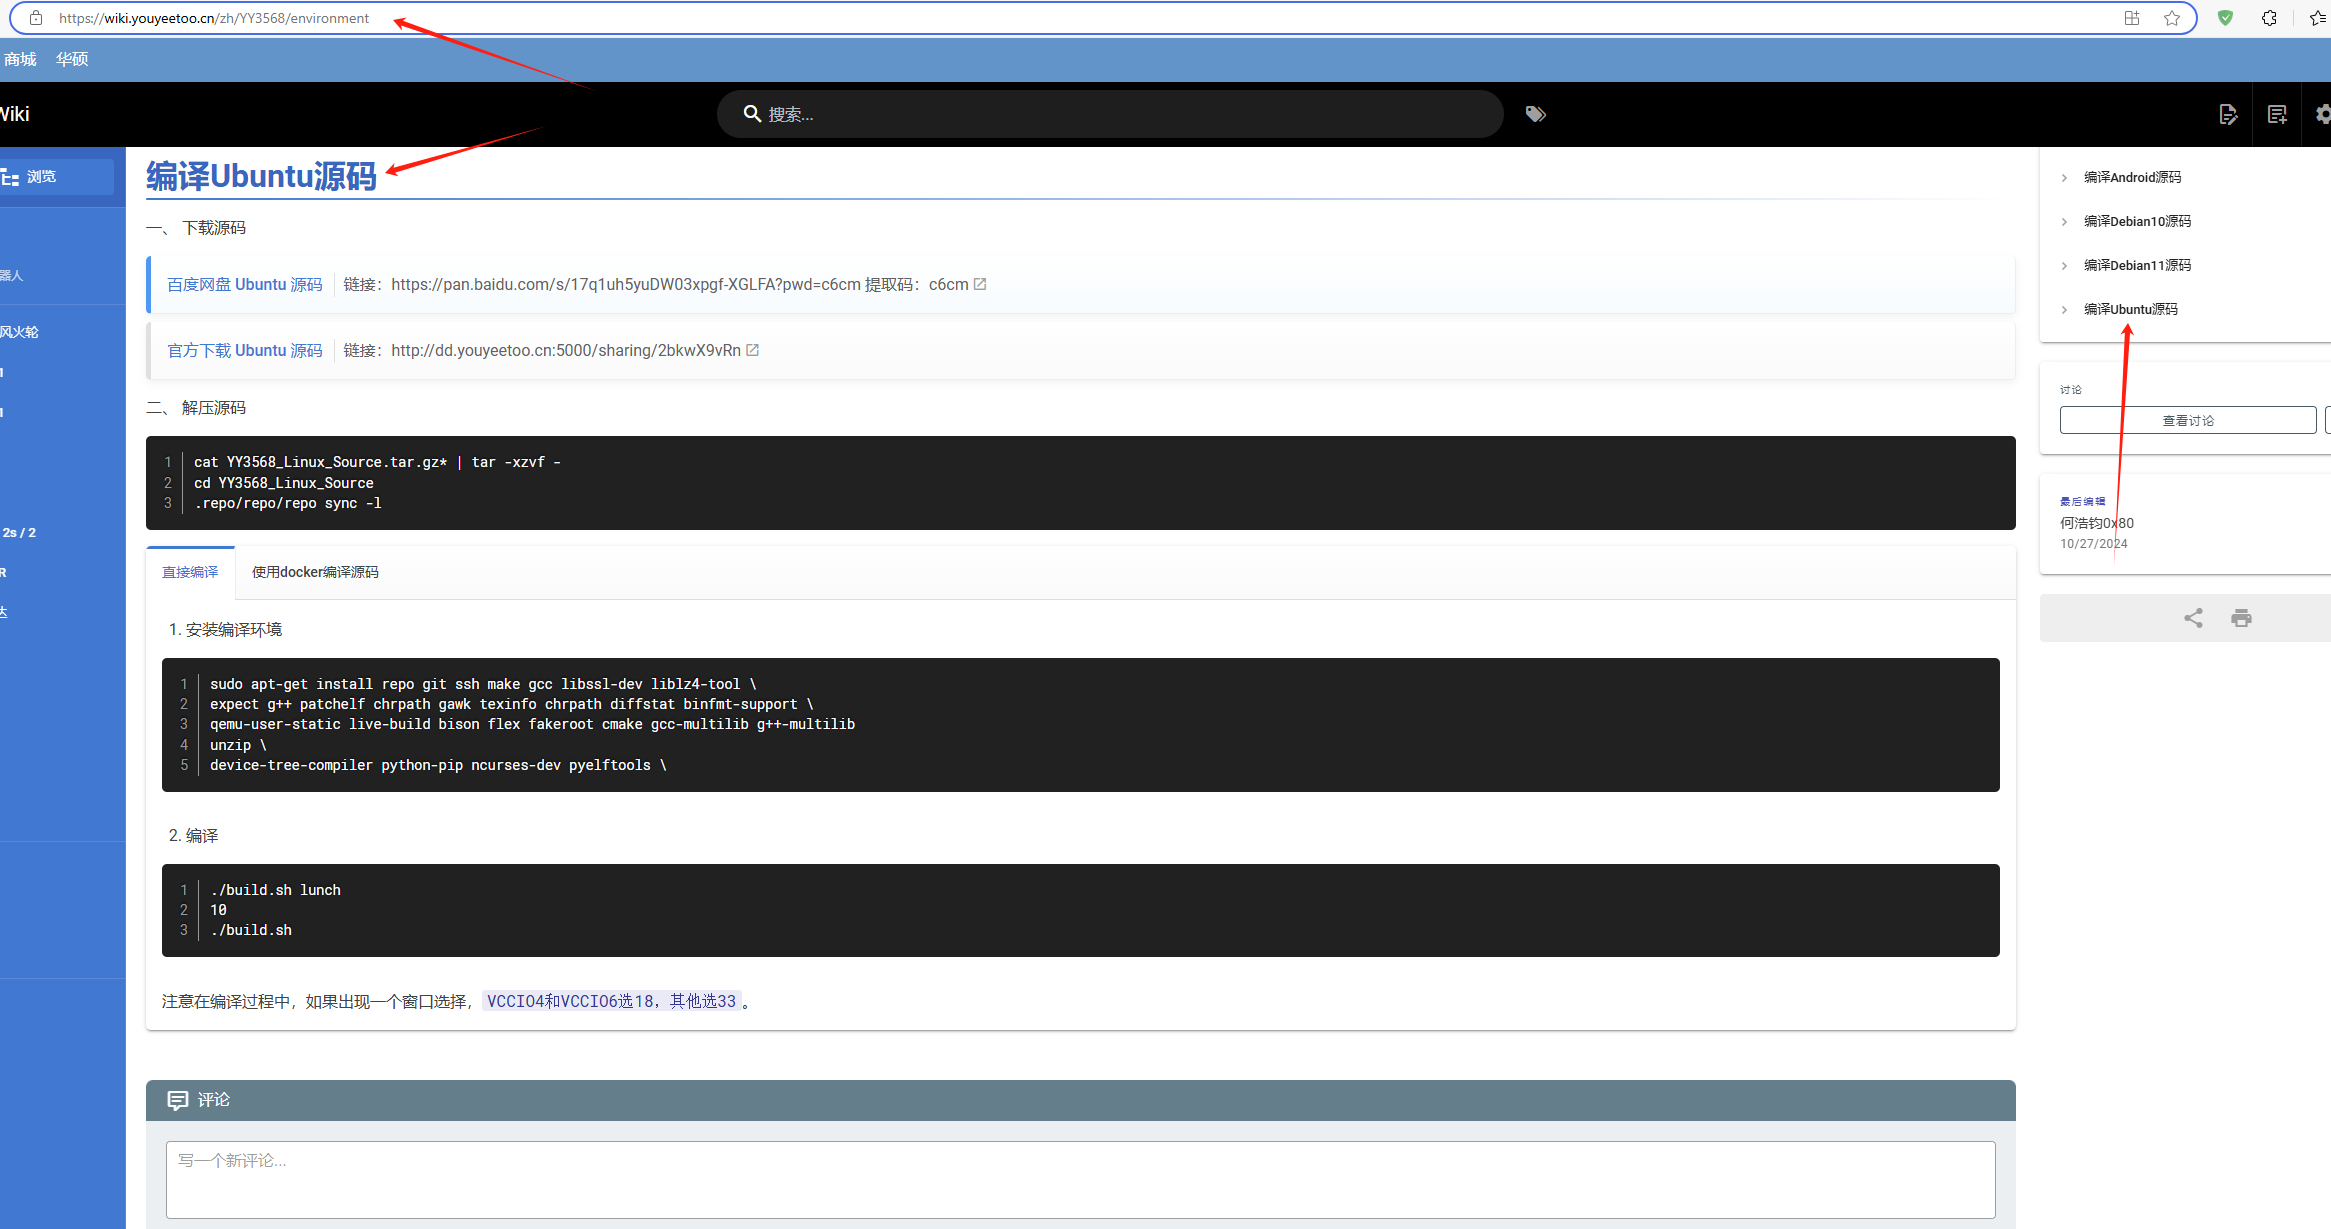The width and height of the screenshot is (2331, 1229).
Task: Click the print page icon
Action: [2241, 618]
